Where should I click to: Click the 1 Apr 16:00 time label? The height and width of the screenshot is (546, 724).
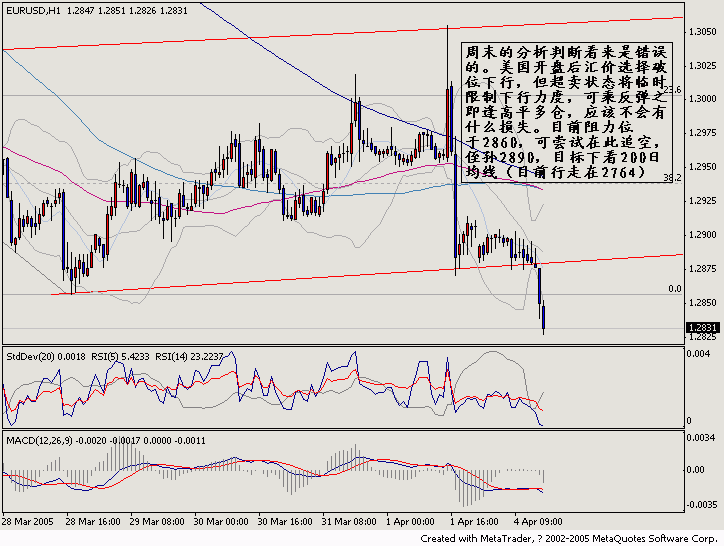click(475, 522)
